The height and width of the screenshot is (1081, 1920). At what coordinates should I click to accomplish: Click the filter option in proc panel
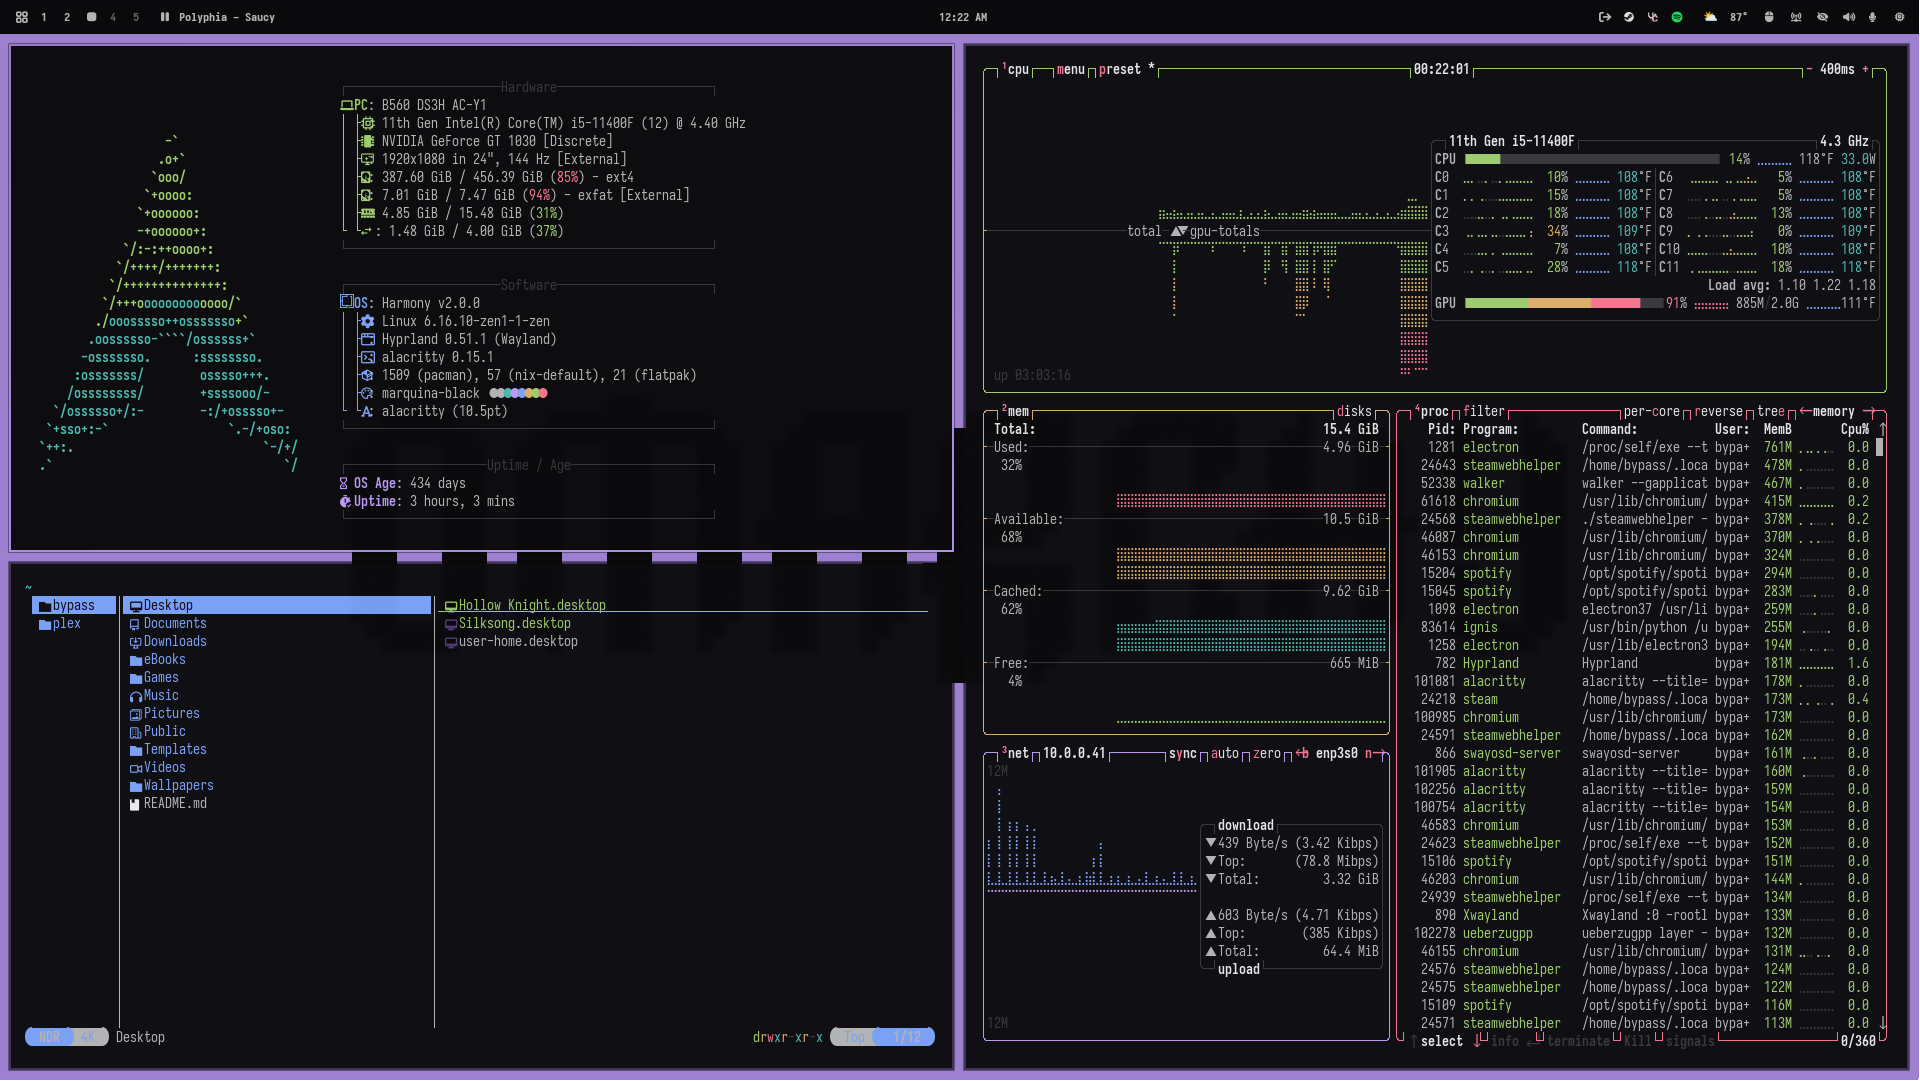[1483, 411]
